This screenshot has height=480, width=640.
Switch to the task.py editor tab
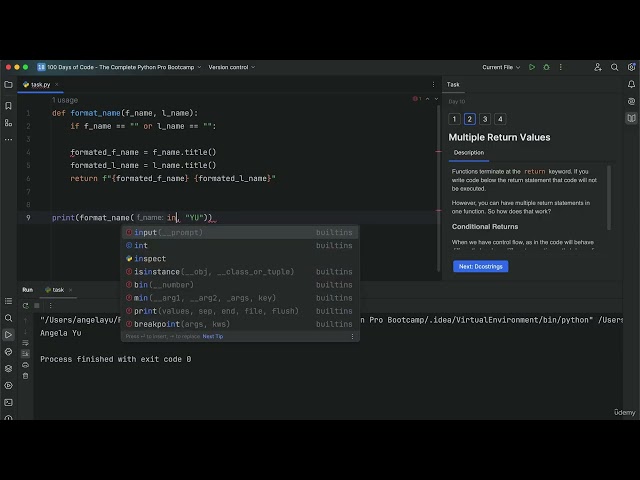40,84
